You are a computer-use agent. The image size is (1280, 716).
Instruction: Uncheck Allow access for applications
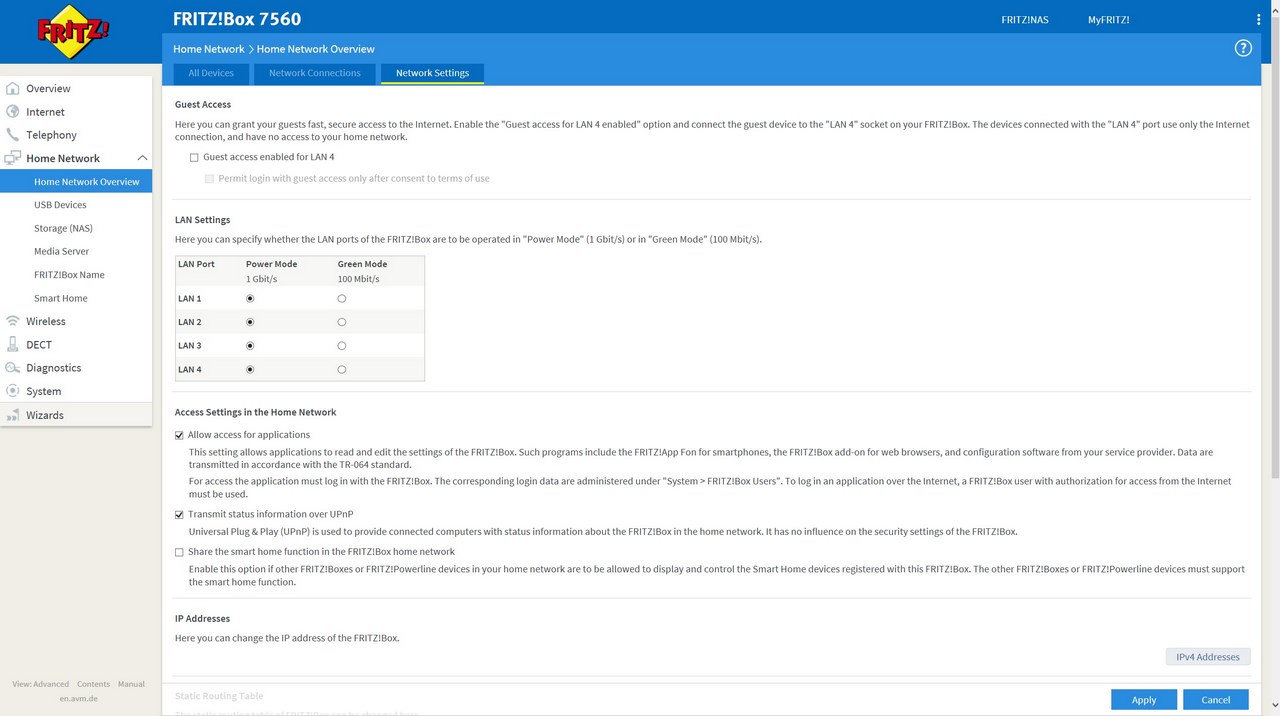pos(179,435)
